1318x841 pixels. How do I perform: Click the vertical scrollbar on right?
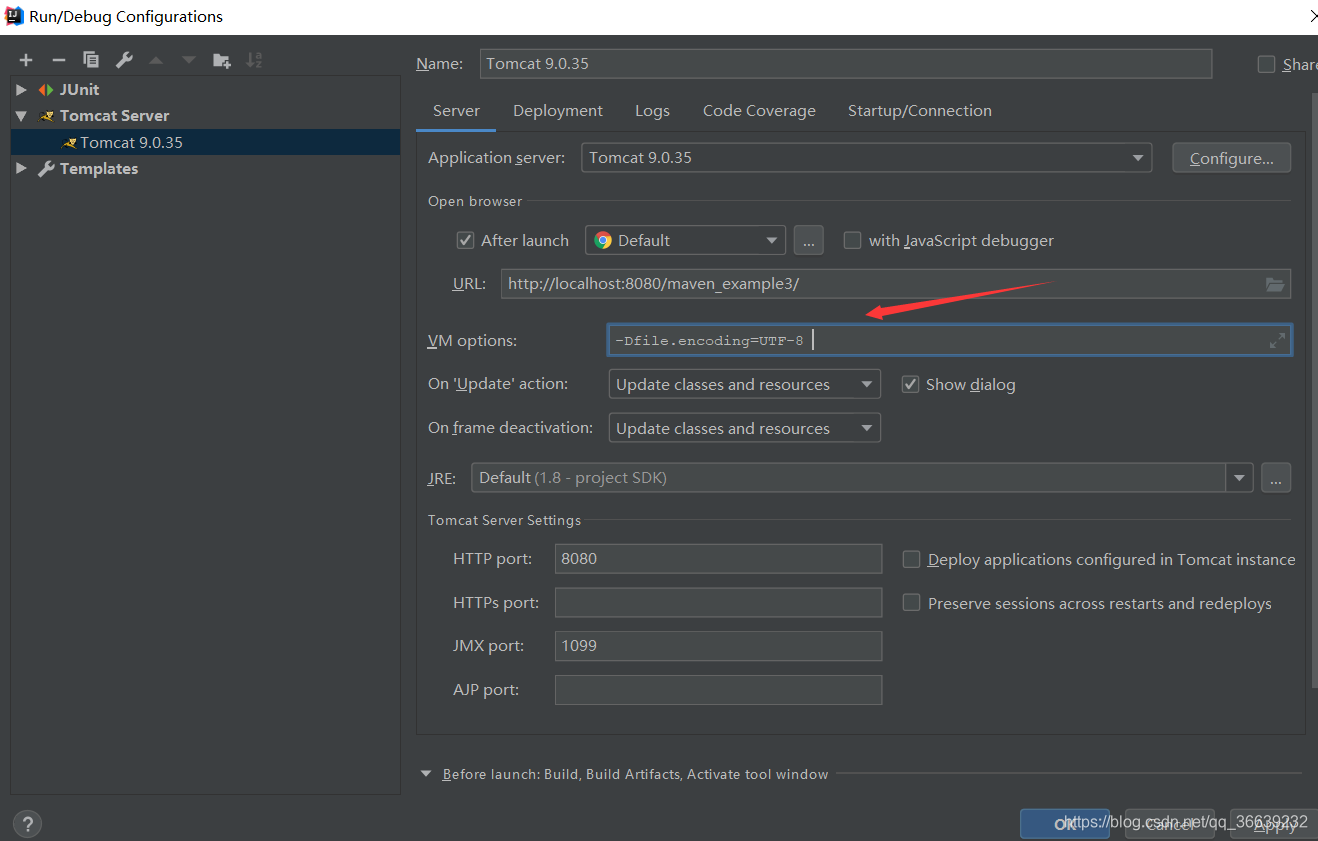pyautogui.click(x=1313, y=390)
